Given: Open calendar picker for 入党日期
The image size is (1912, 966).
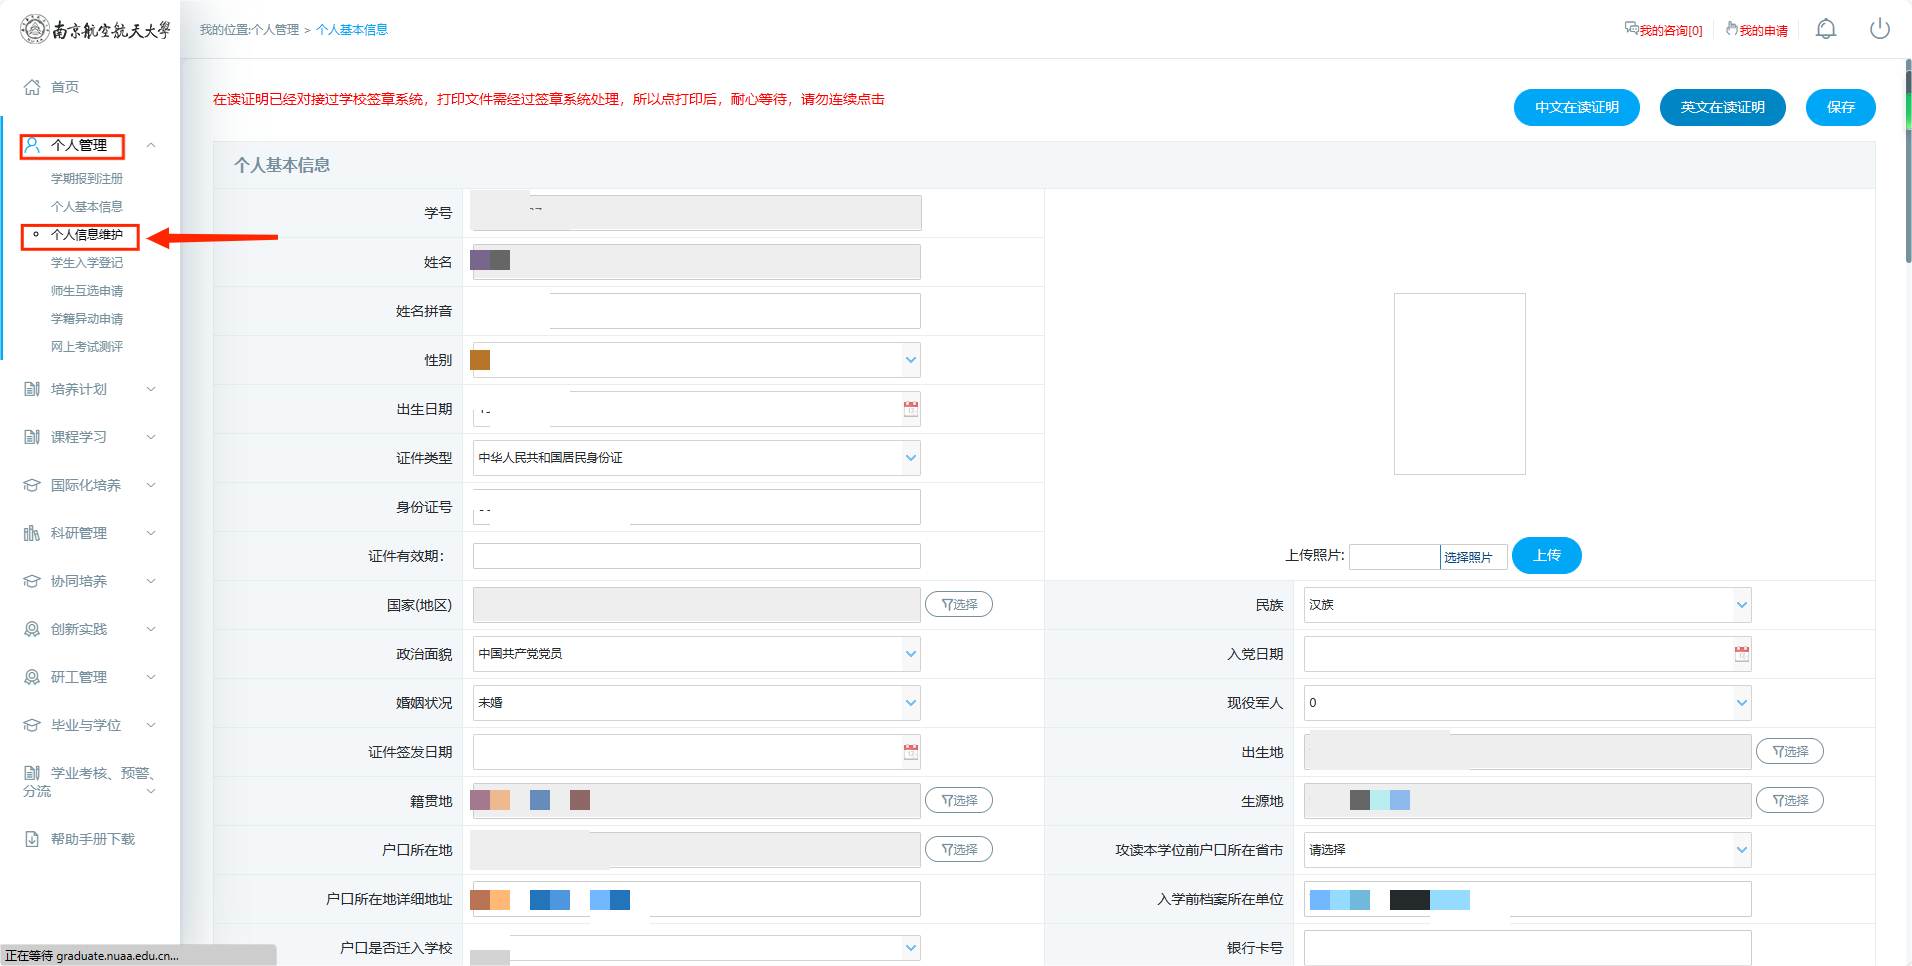Looking at the screenshot, I should pos(1741,654).
